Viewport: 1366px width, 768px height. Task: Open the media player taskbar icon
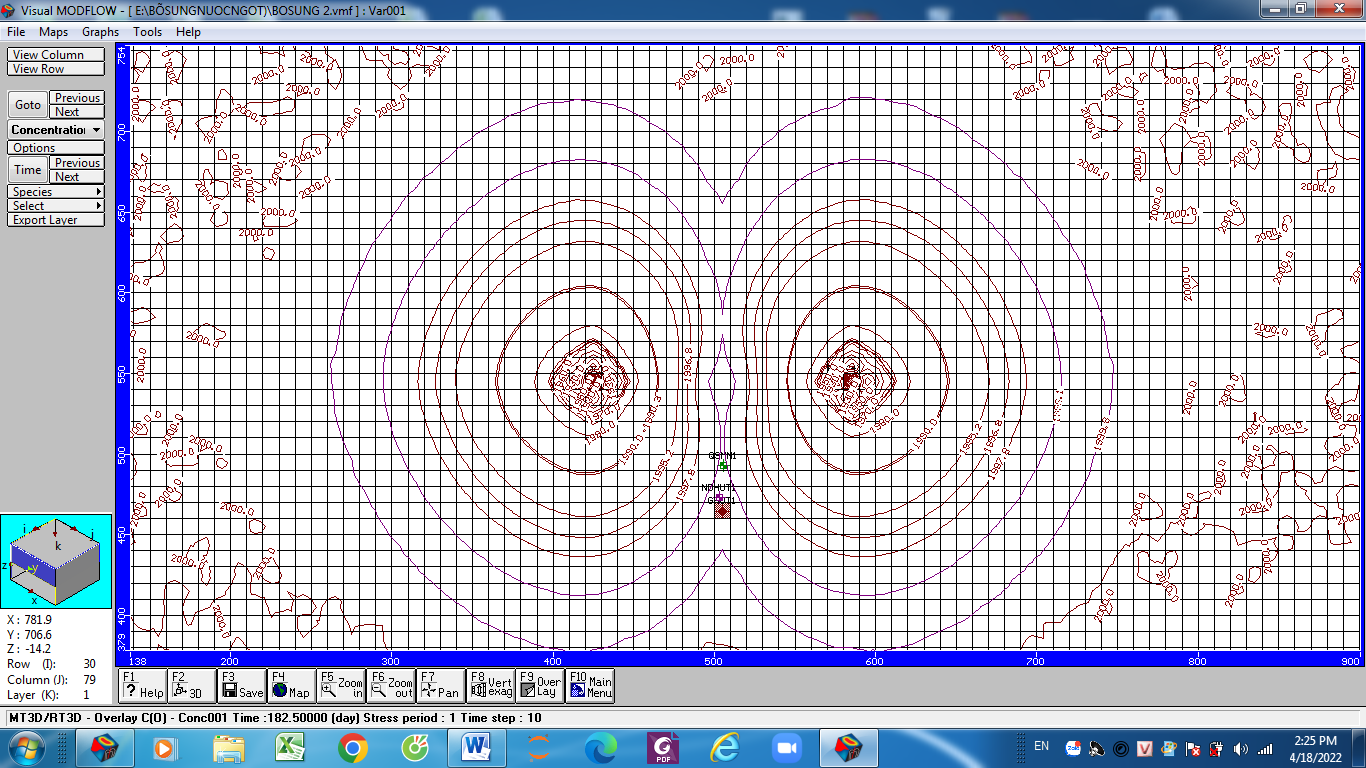(167, 747)
